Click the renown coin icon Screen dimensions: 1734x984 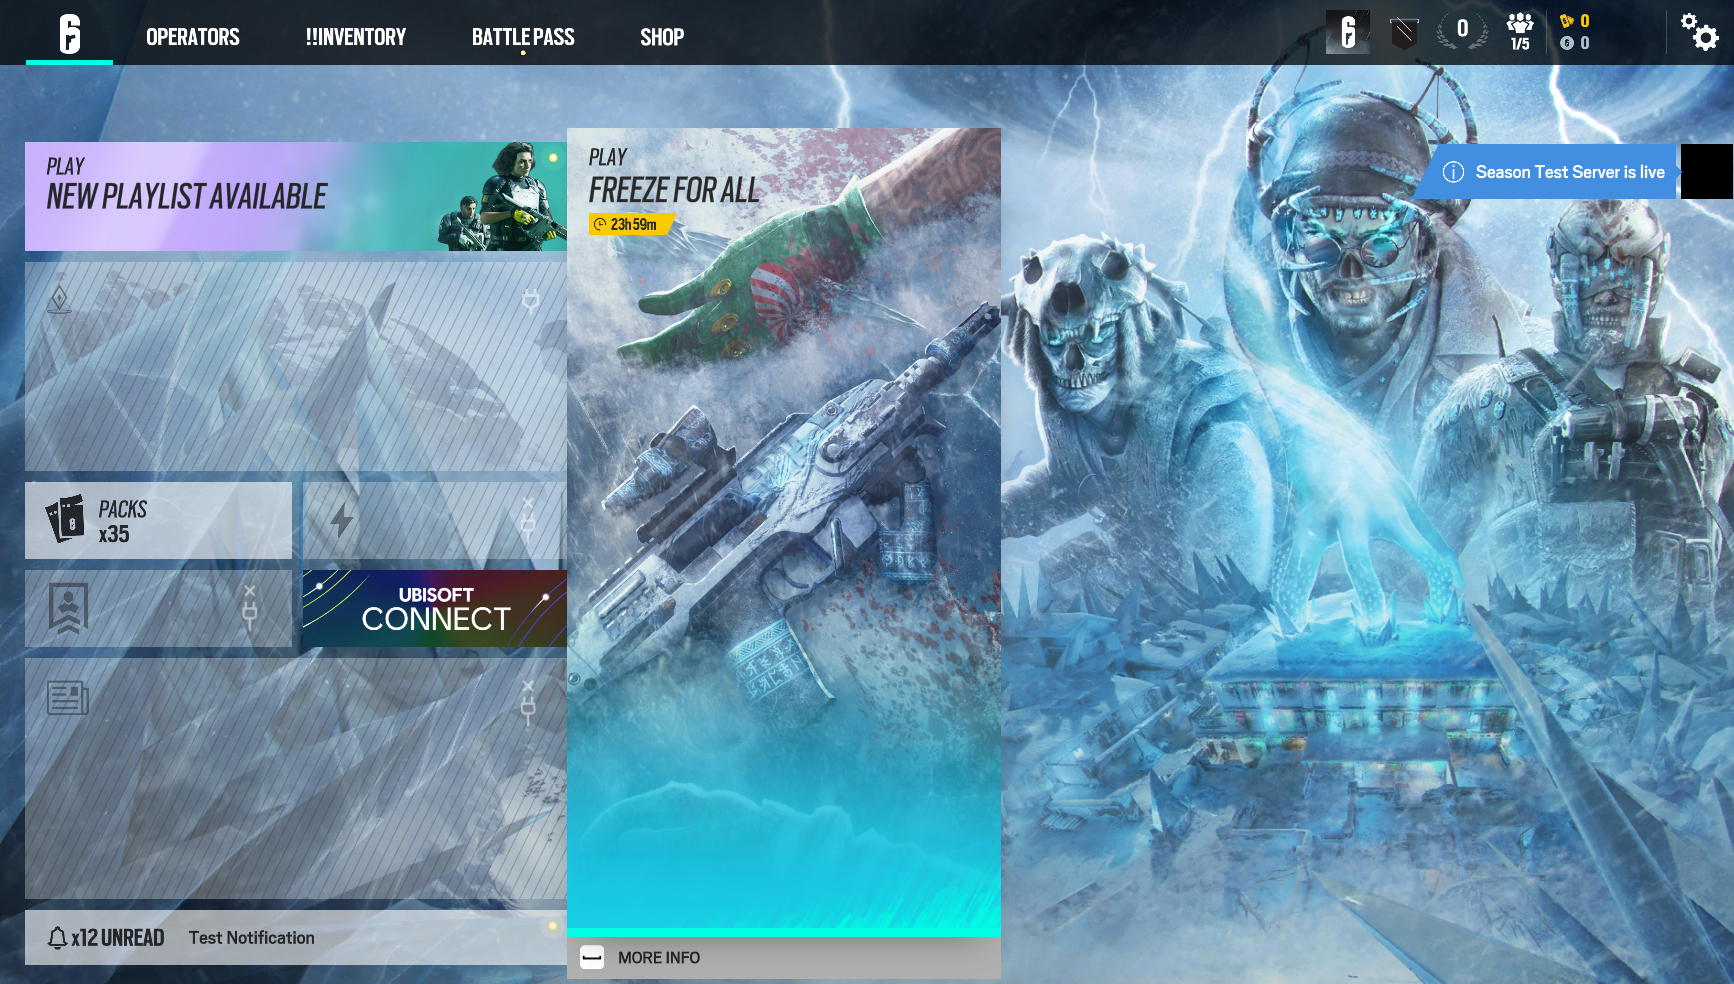point(1567,43)
